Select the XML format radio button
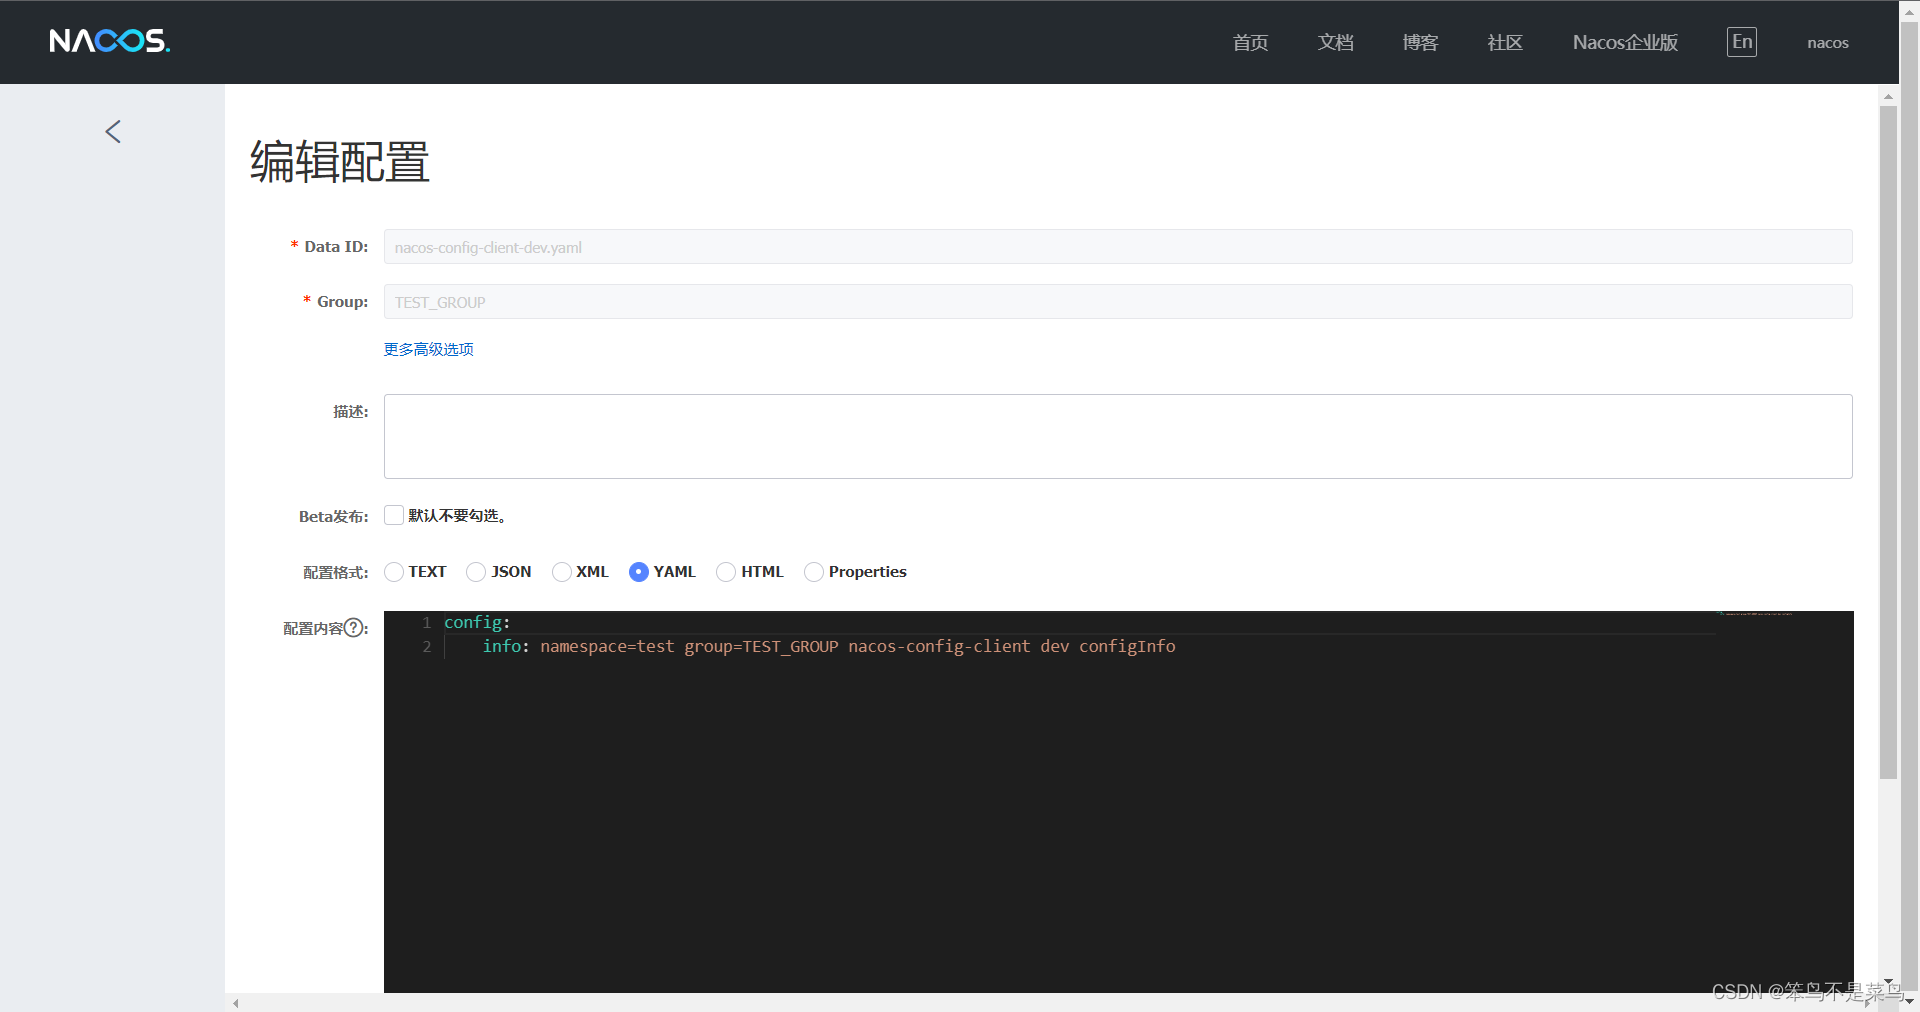1920x1012 pixels. [562, 572]
